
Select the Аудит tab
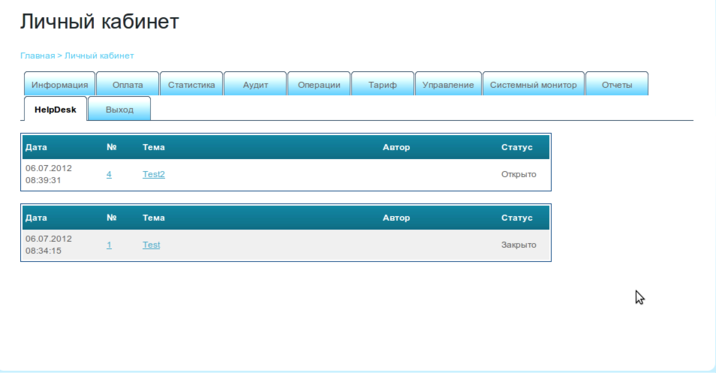[255, 84]
